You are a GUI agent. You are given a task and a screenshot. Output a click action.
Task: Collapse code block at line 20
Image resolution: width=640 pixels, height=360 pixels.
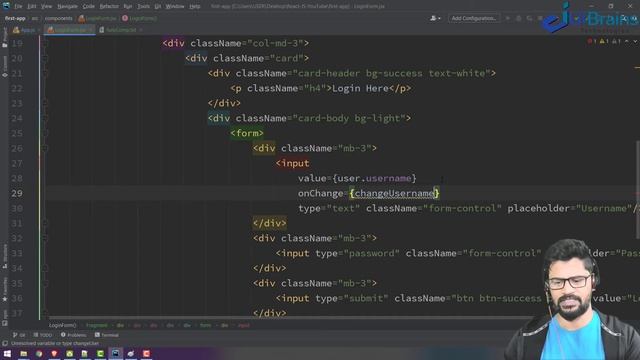pos(45,58)
